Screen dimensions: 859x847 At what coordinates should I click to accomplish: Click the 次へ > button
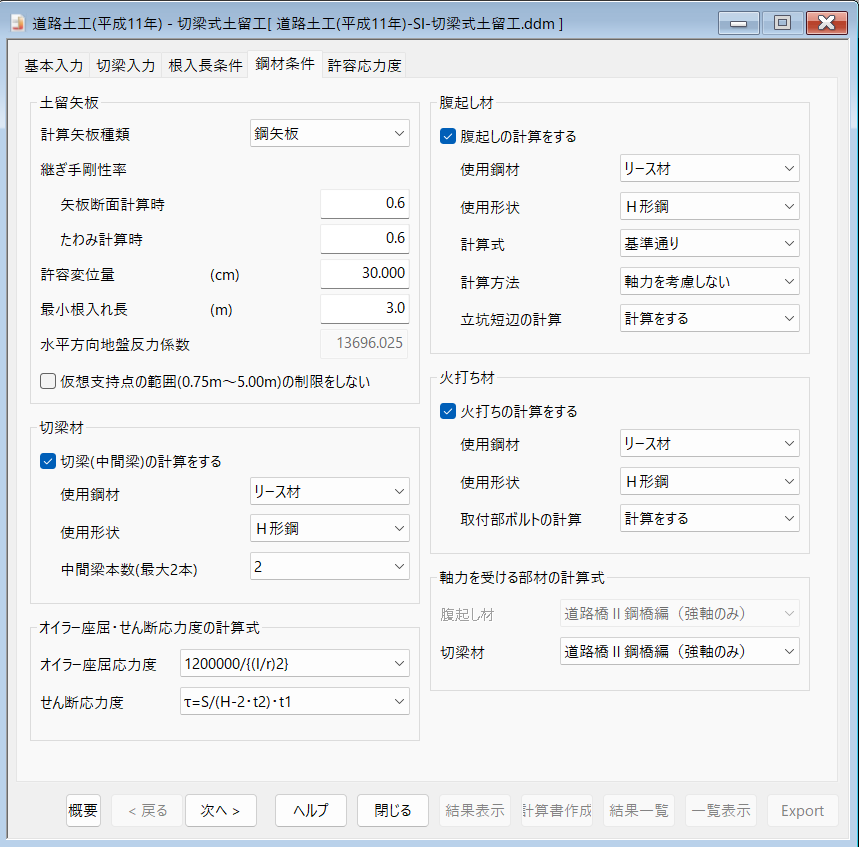click(220, 811)
